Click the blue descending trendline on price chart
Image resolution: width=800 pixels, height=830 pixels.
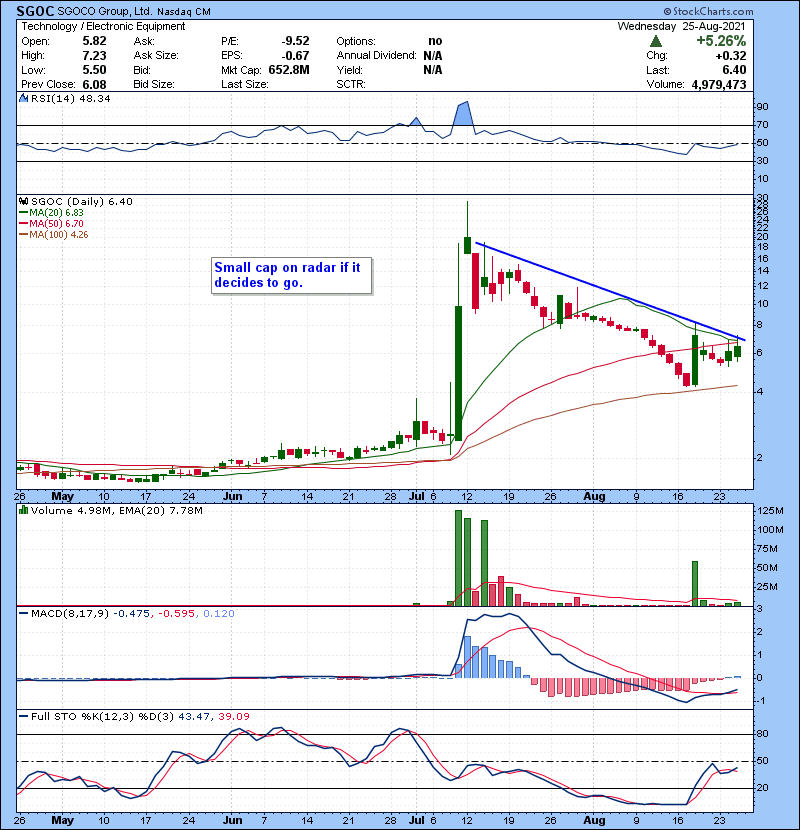[x=610, y=291]
